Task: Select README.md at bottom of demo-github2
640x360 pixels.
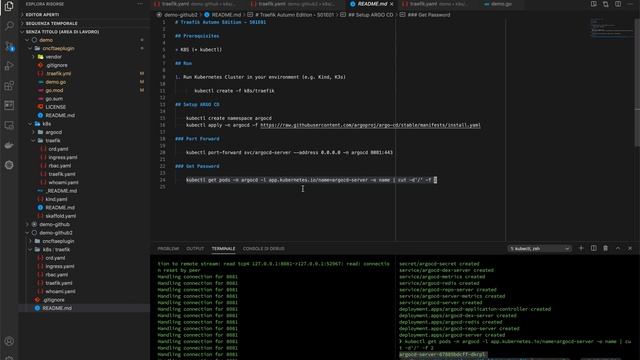Action: click(x=57, y=308)
